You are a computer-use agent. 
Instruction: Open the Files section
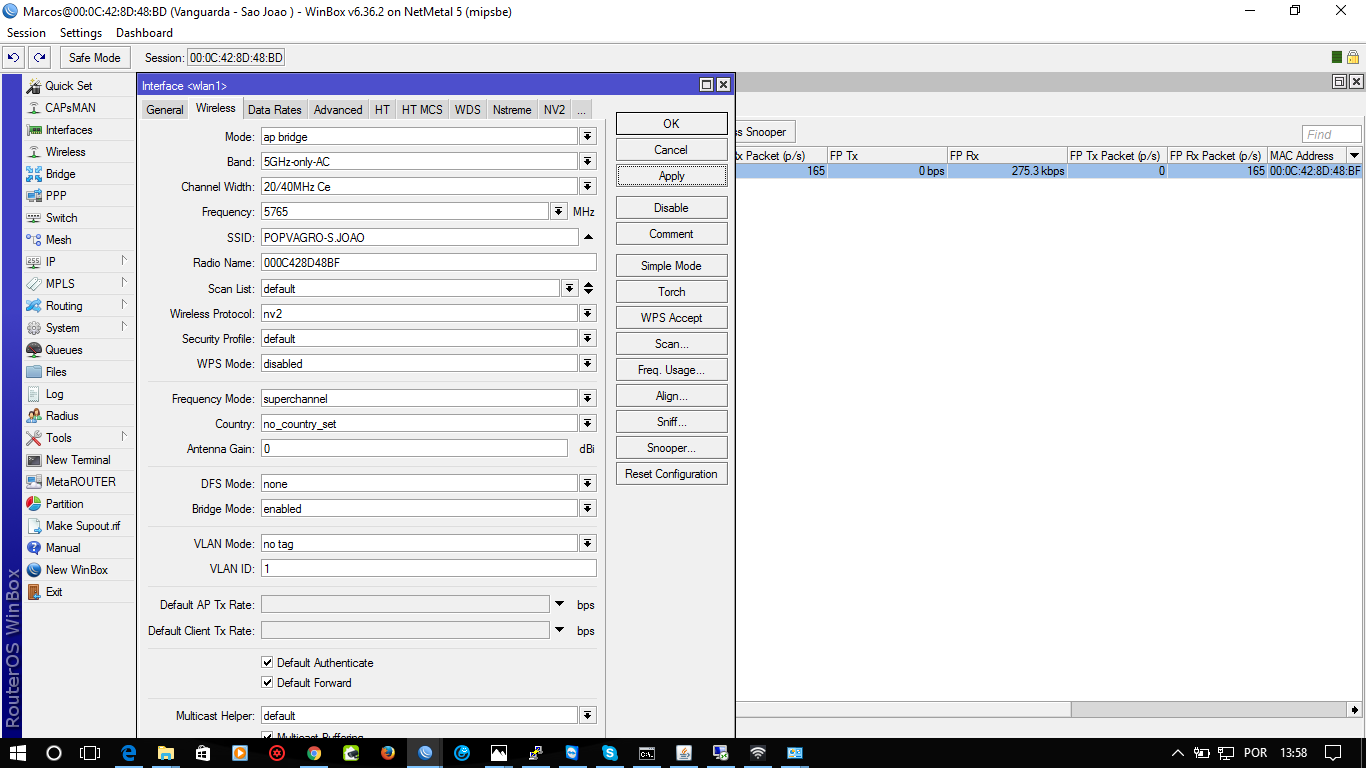point(56,372)
